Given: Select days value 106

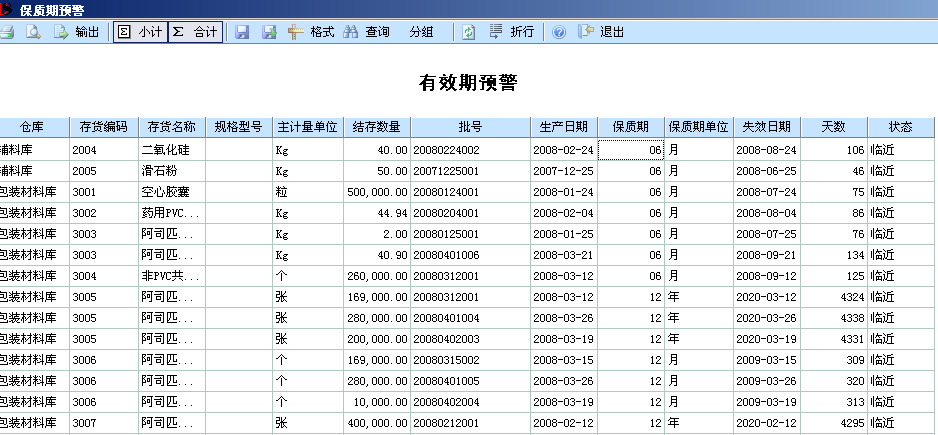Looking at the screenshot, I should [835, 150].
